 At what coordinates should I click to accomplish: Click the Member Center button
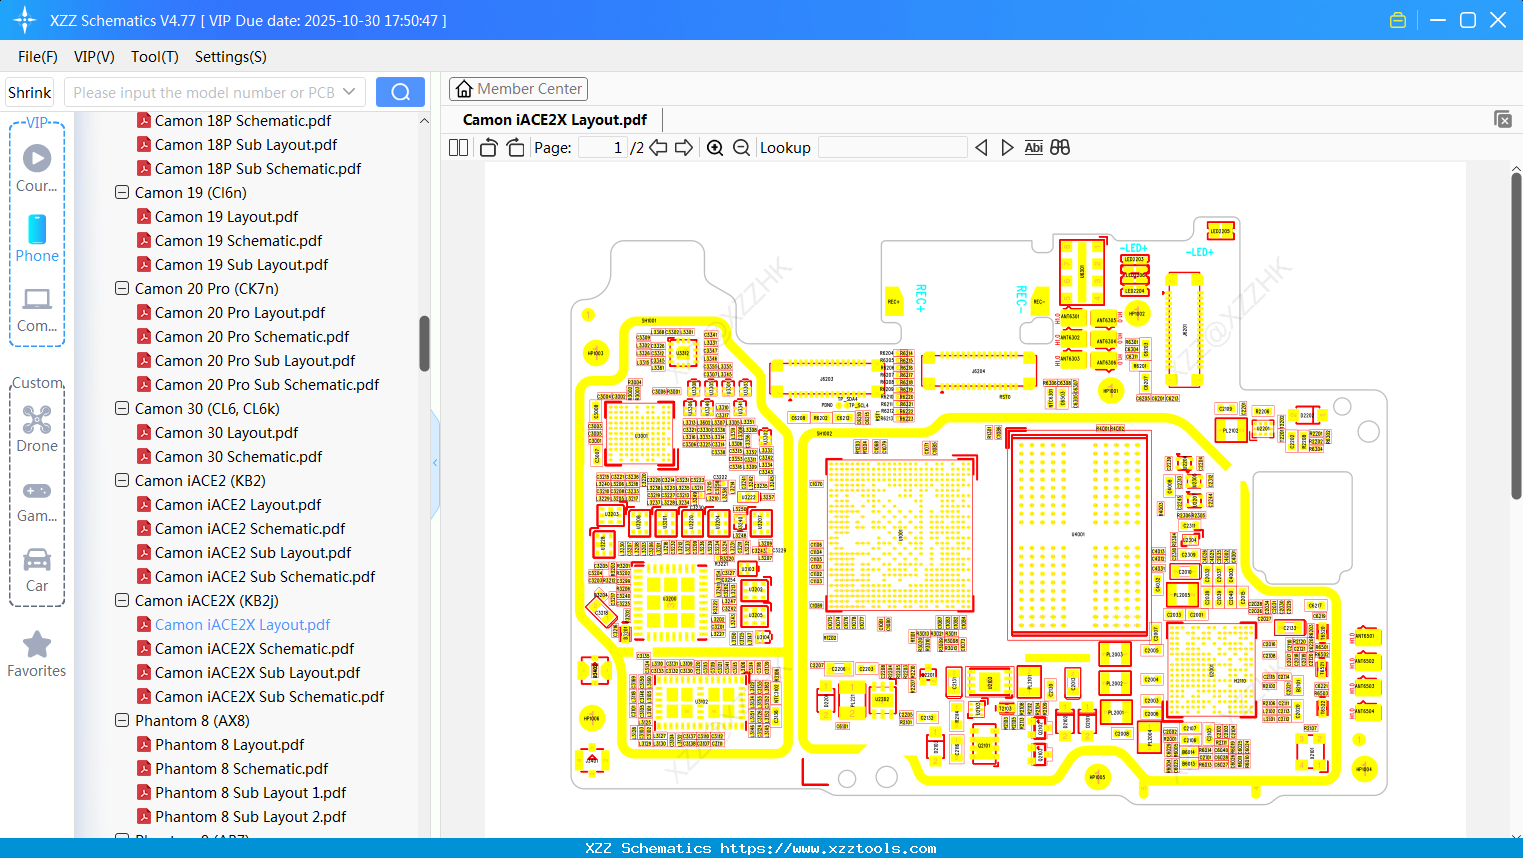point(518,89)
